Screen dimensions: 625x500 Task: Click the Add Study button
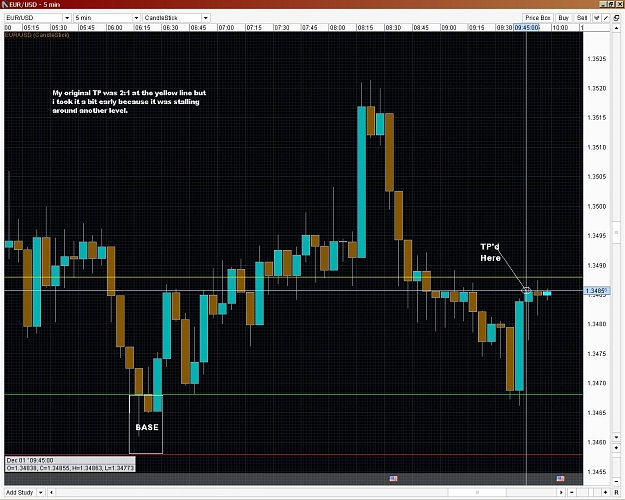point(20,492)
